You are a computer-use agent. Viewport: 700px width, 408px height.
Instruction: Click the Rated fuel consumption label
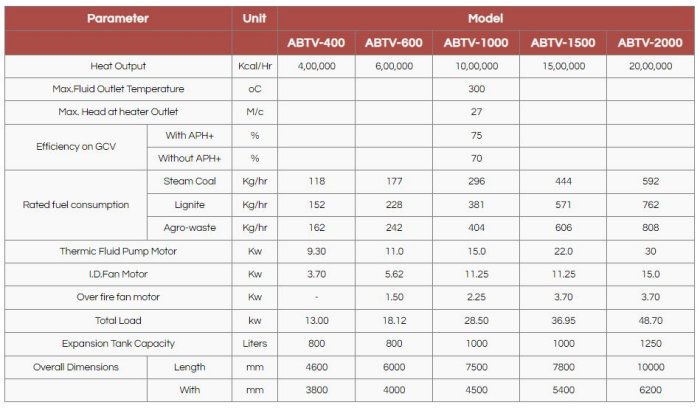tap(76, 205)
